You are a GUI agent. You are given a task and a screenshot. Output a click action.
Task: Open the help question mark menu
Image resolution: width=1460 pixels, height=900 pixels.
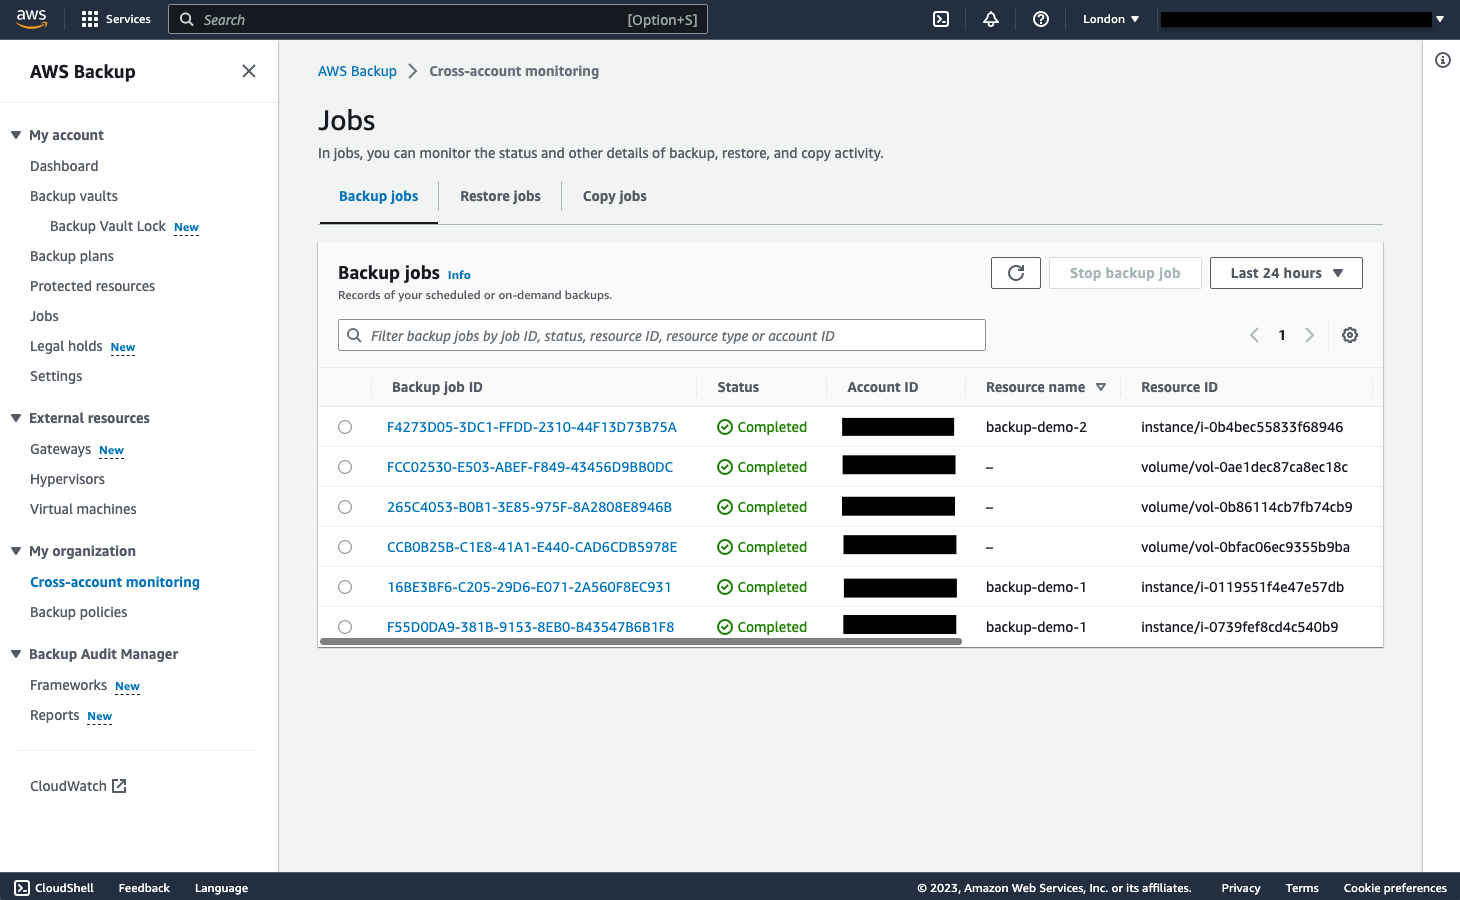pos(1041,19)
